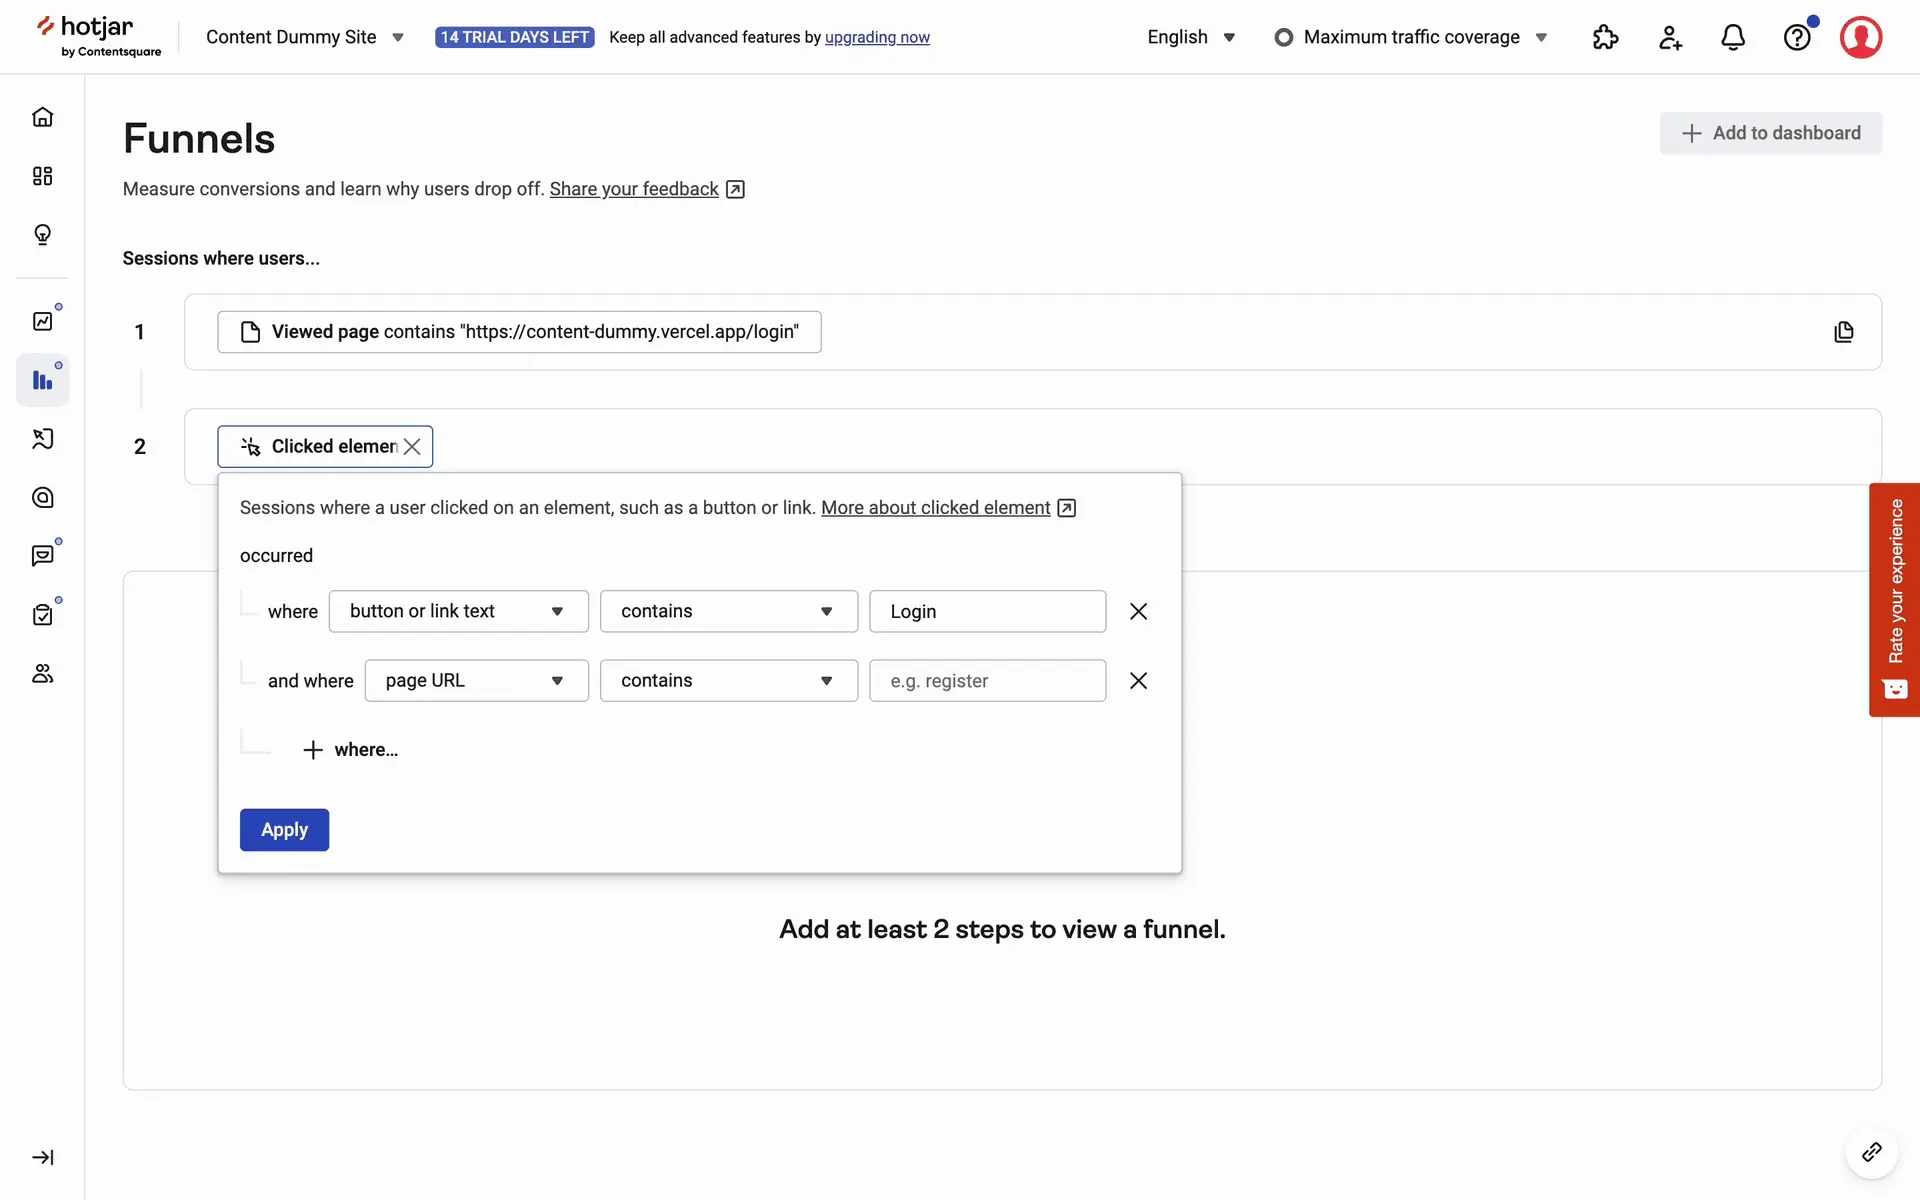Open the upgrading now link

(877, 38)
